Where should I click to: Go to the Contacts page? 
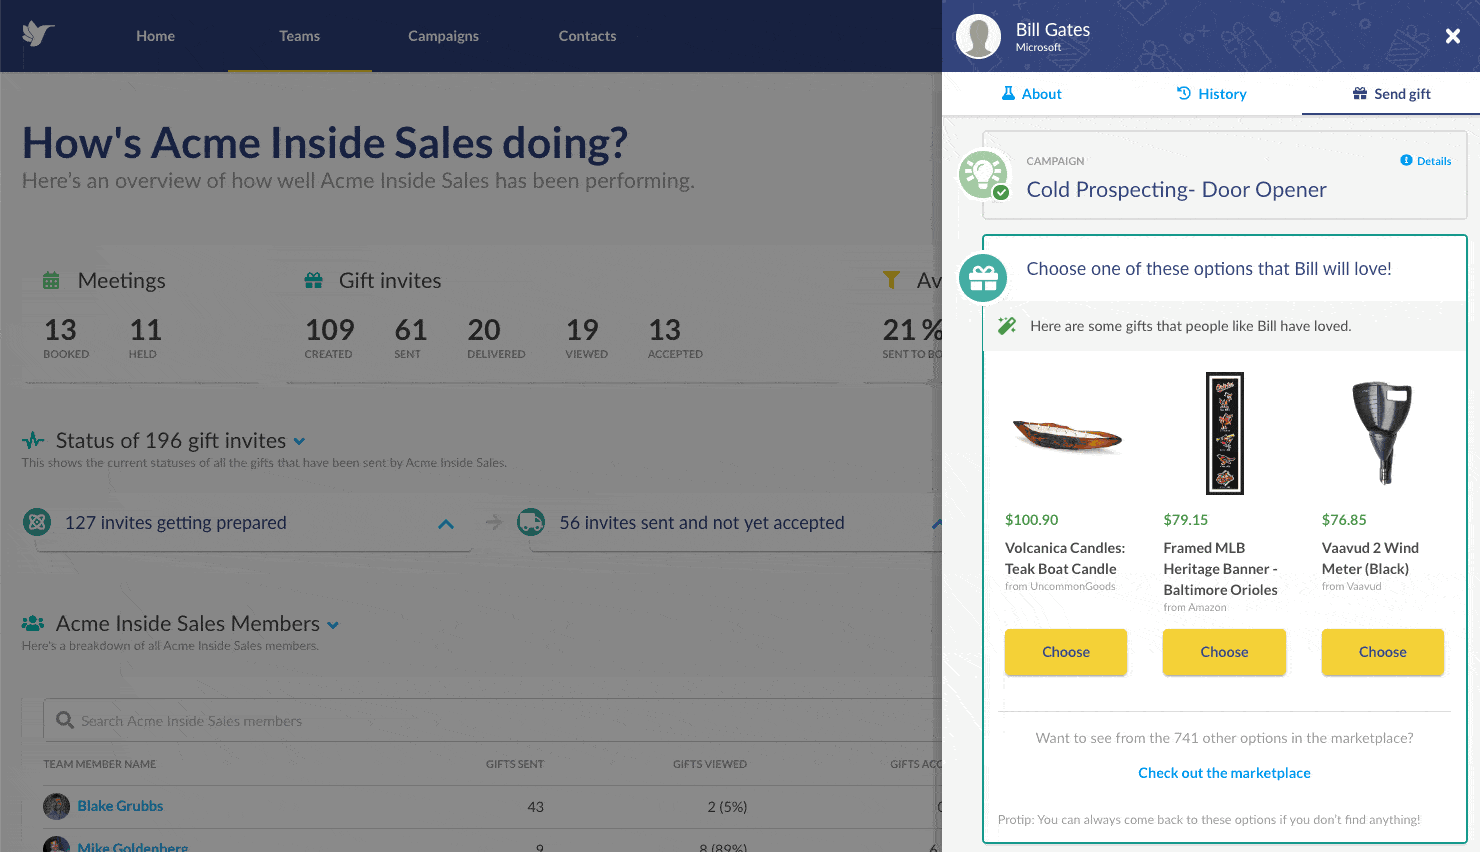(587, 36)
